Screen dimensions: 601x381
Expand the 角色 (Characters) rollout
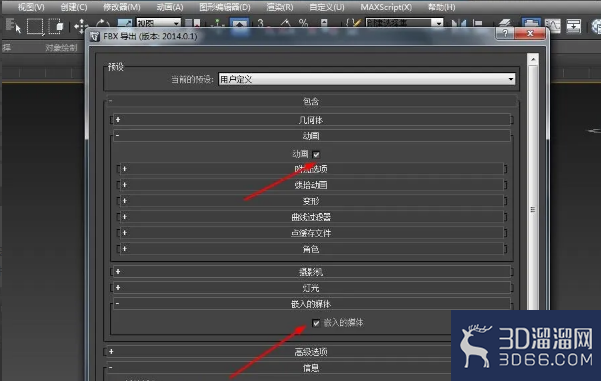click(x=311, y=249)
